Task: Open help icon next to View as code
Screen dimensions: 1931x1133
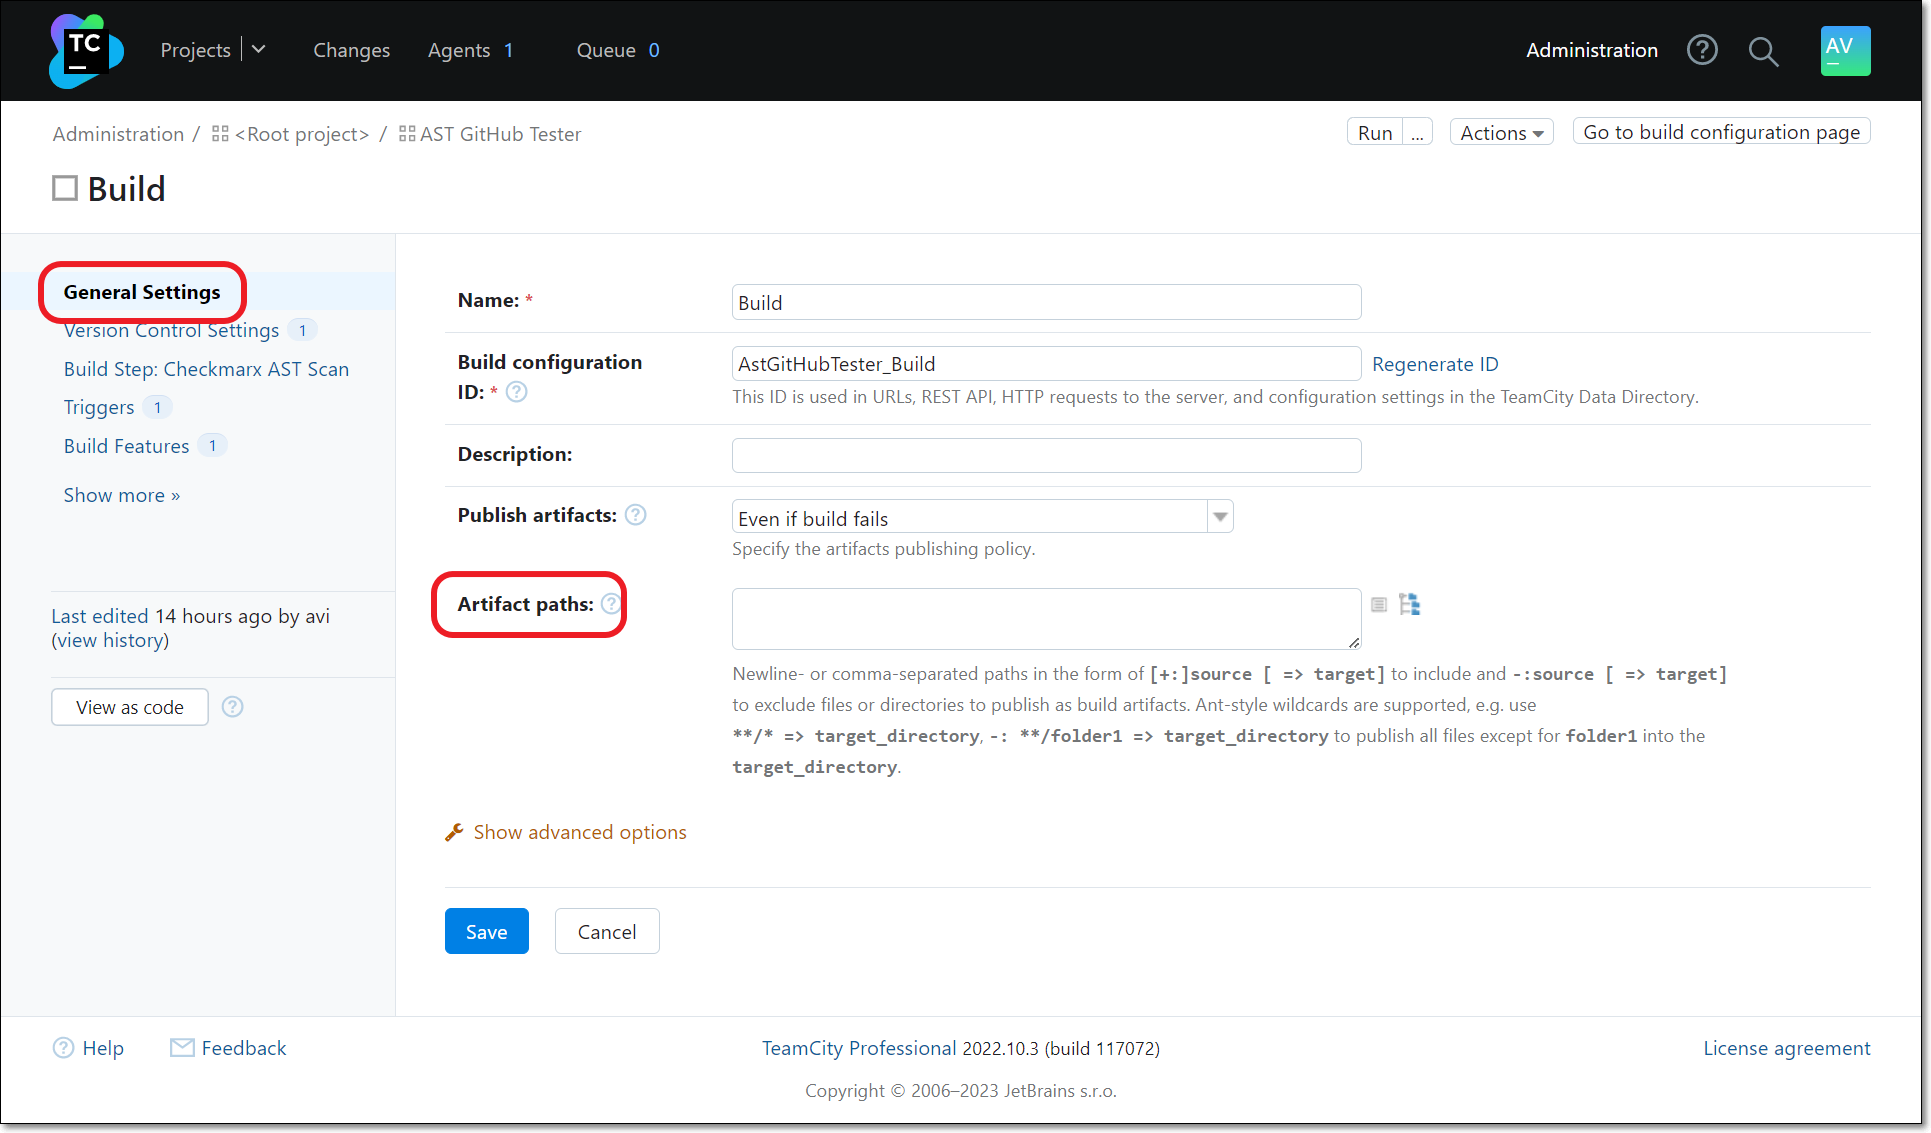Action: point(232,706)
